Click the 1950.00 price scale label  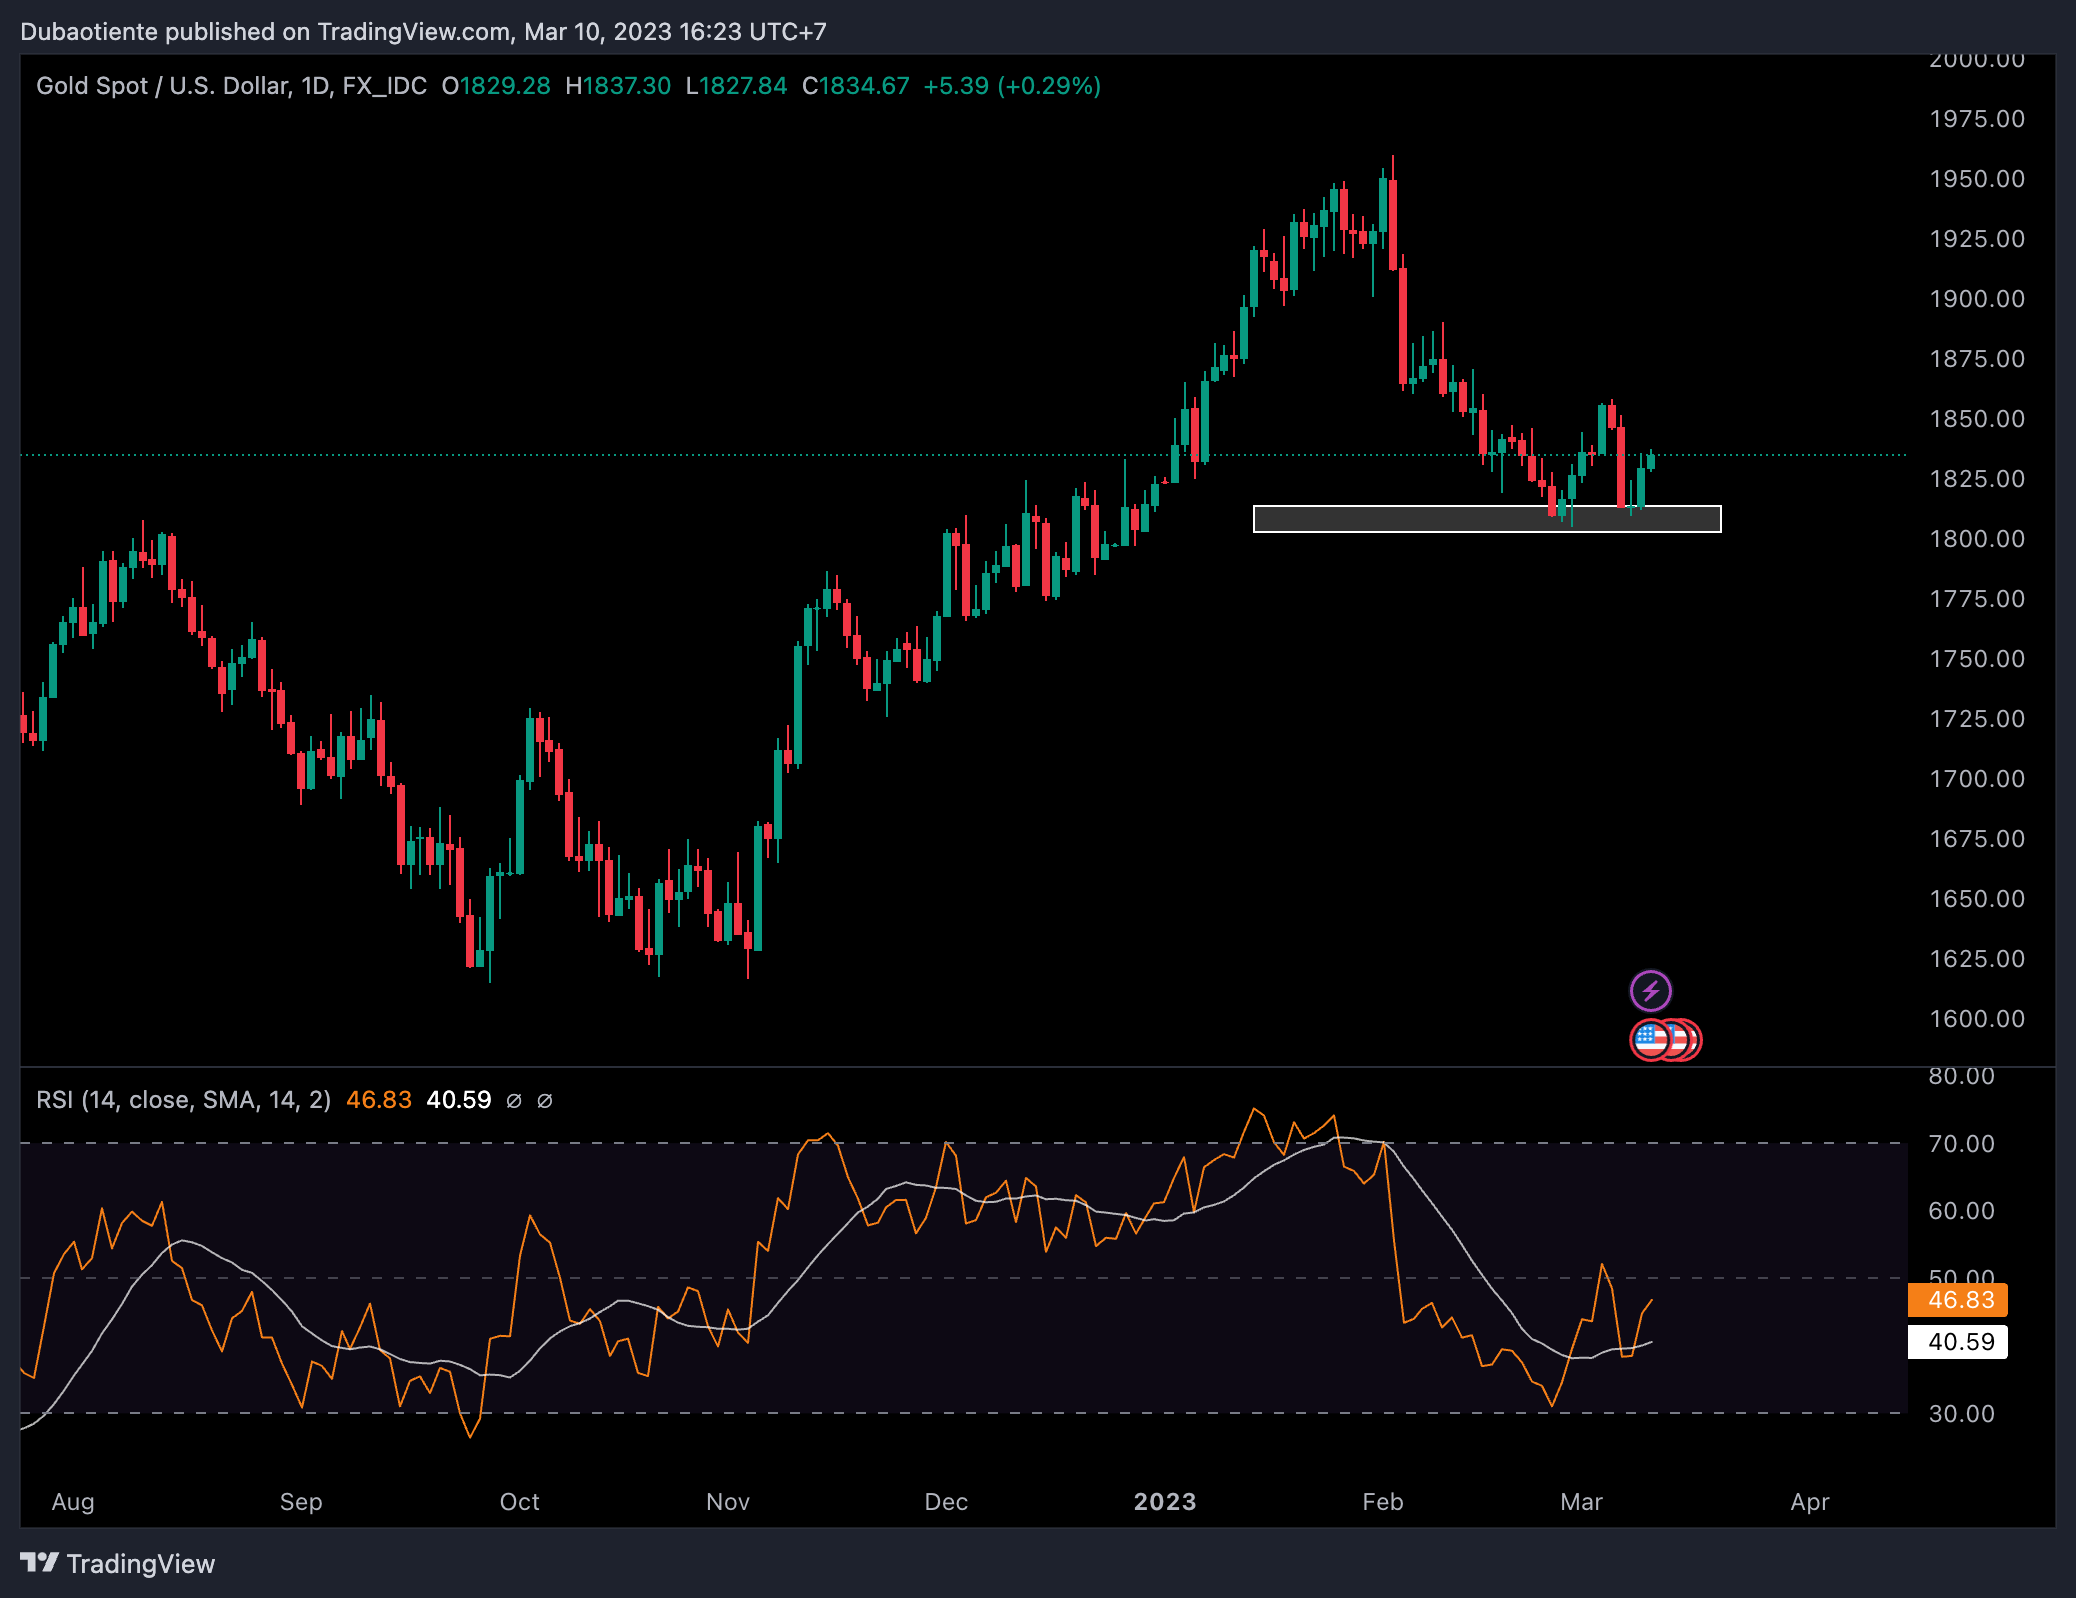[x=1977, y=179]
